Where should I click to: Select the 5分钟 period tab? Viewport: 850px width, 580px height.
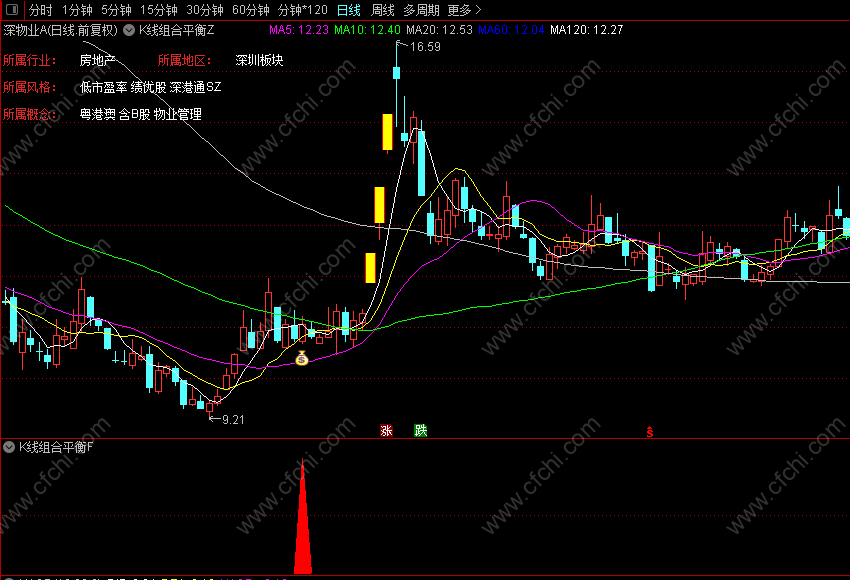pos(116,10)
